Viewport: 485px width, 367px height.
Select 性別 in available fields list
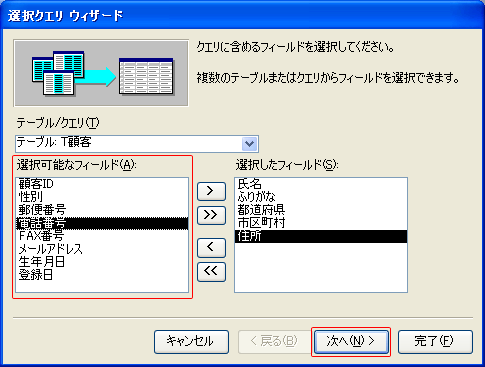(102, 197)
